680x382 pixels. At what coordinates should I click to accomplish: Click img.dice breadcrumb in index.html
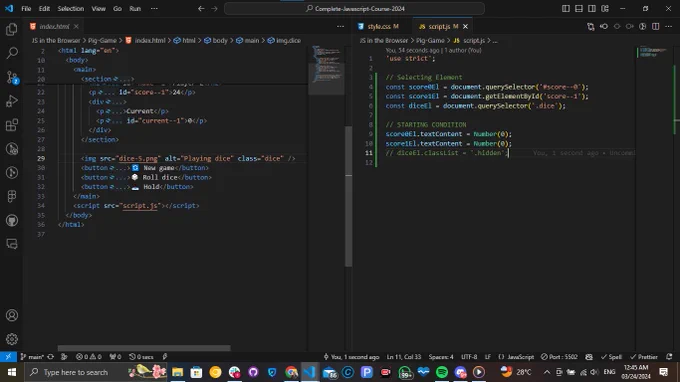284,40
